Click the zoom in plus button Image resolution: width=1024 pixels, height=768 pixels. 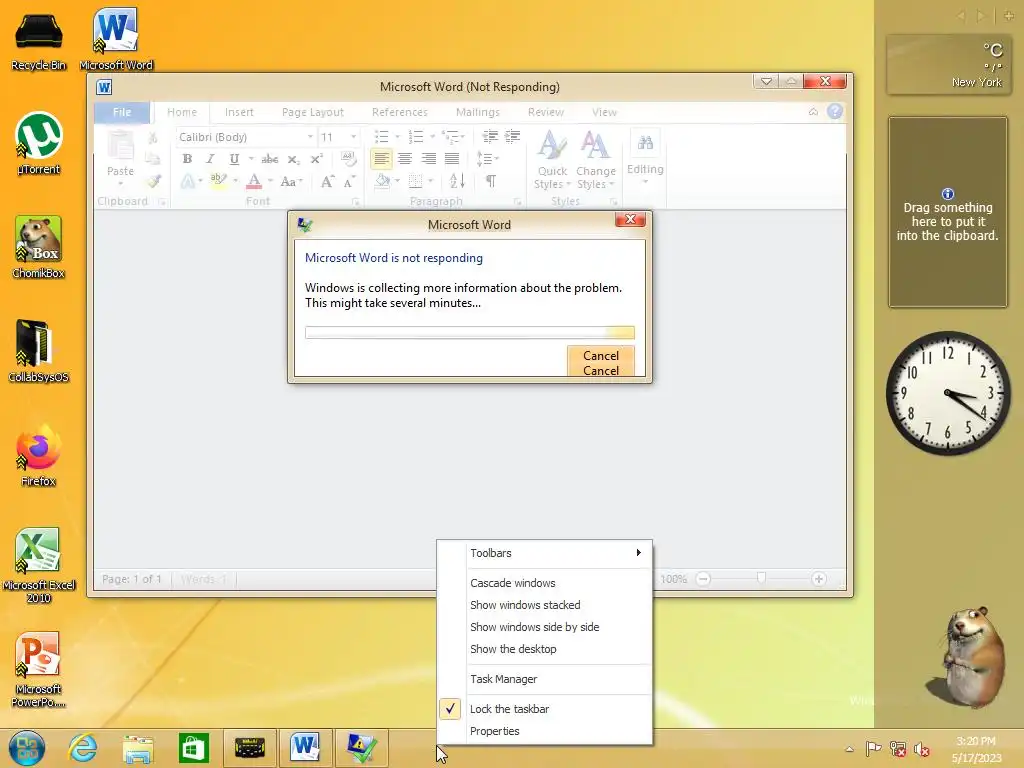819,579
